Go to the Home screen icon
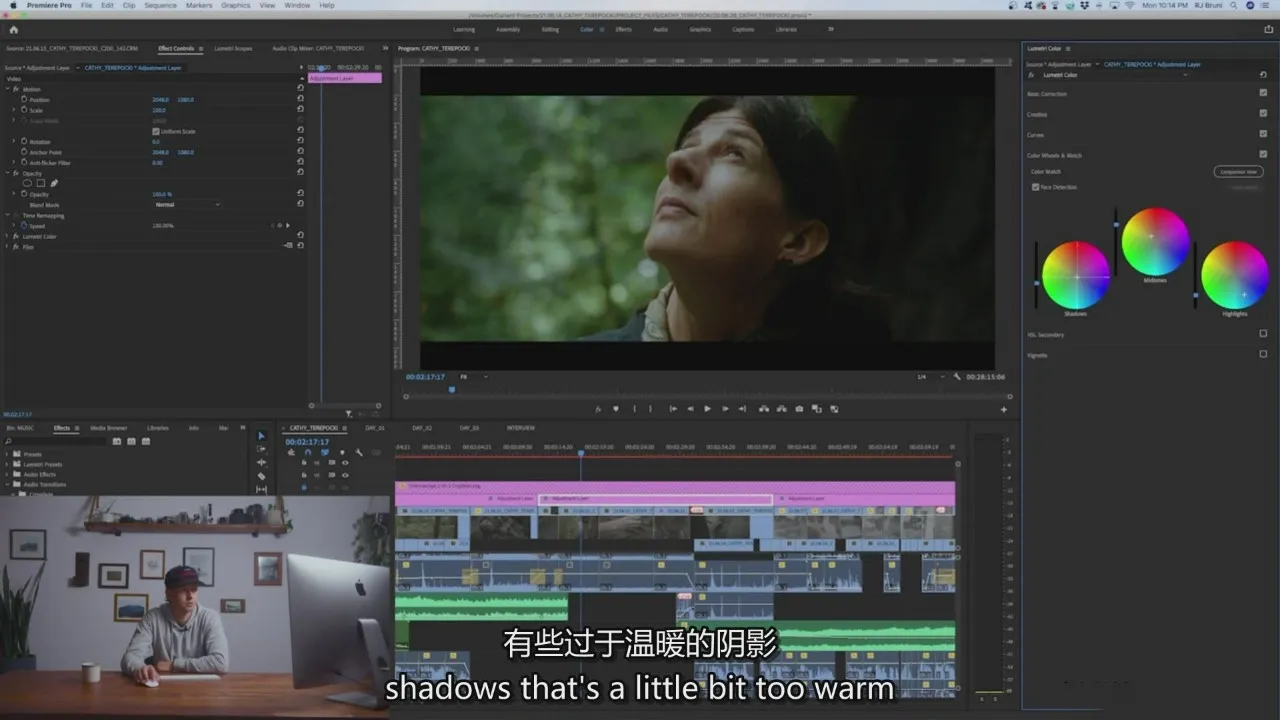 (13, 29)
